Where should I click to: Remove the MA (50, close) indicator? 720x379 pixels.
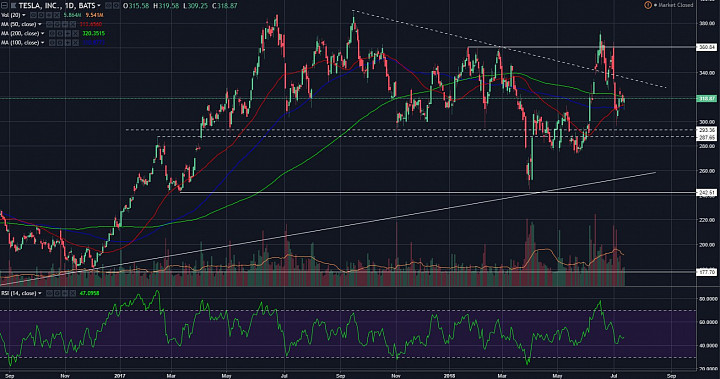pyautogui.click(x=73, y=24)
